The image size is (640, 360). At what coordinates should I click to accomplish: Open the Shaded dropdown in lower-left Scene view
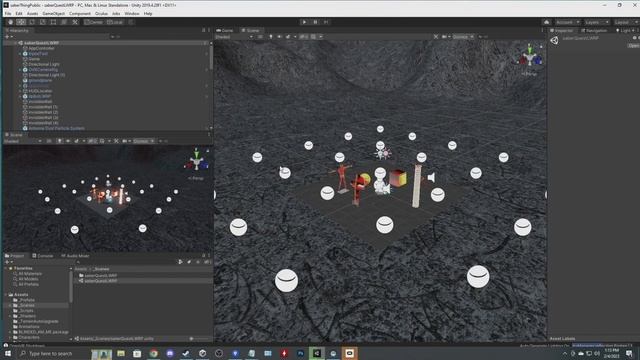click(22, 141)
